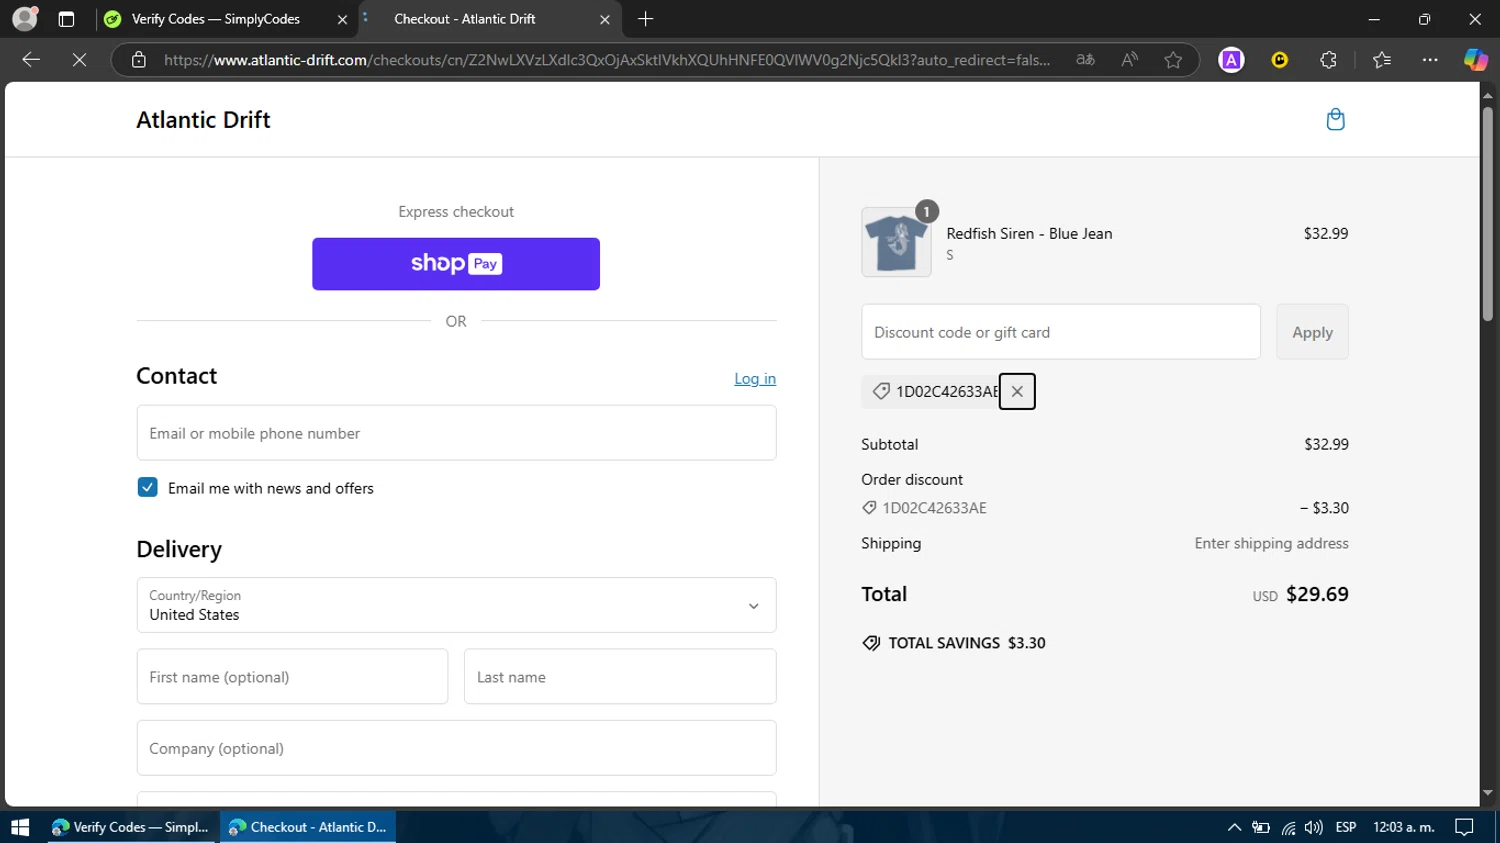The image size is (1500, 843).
Task: Click the Total $29.69 amount
Action: point(1317,594)
